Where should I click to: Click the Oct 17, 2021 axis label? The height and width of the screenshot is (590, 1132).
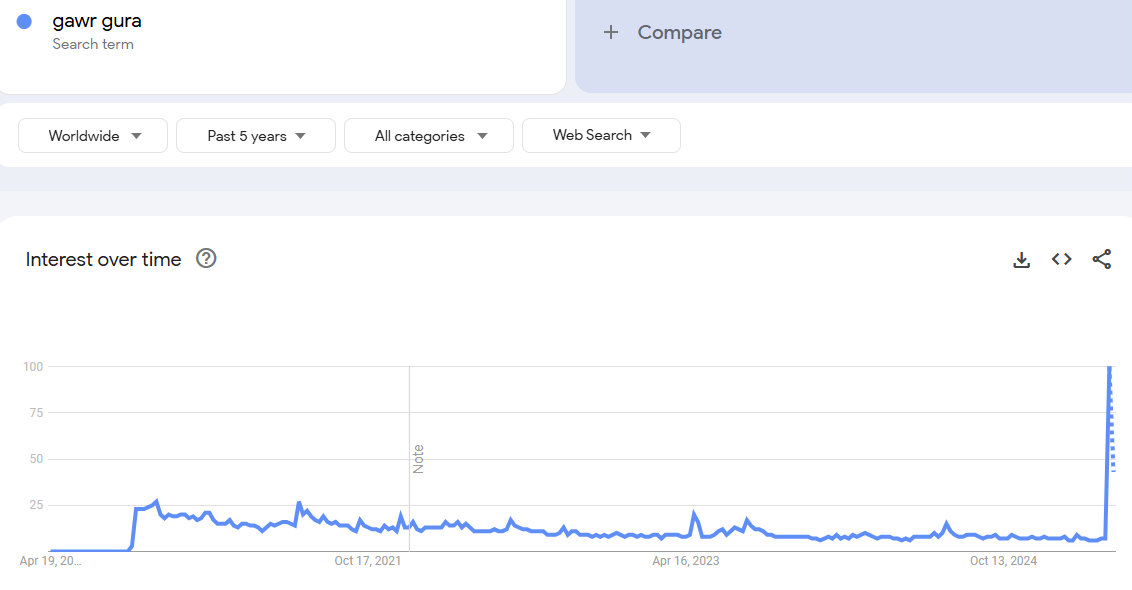click(367, 561)
